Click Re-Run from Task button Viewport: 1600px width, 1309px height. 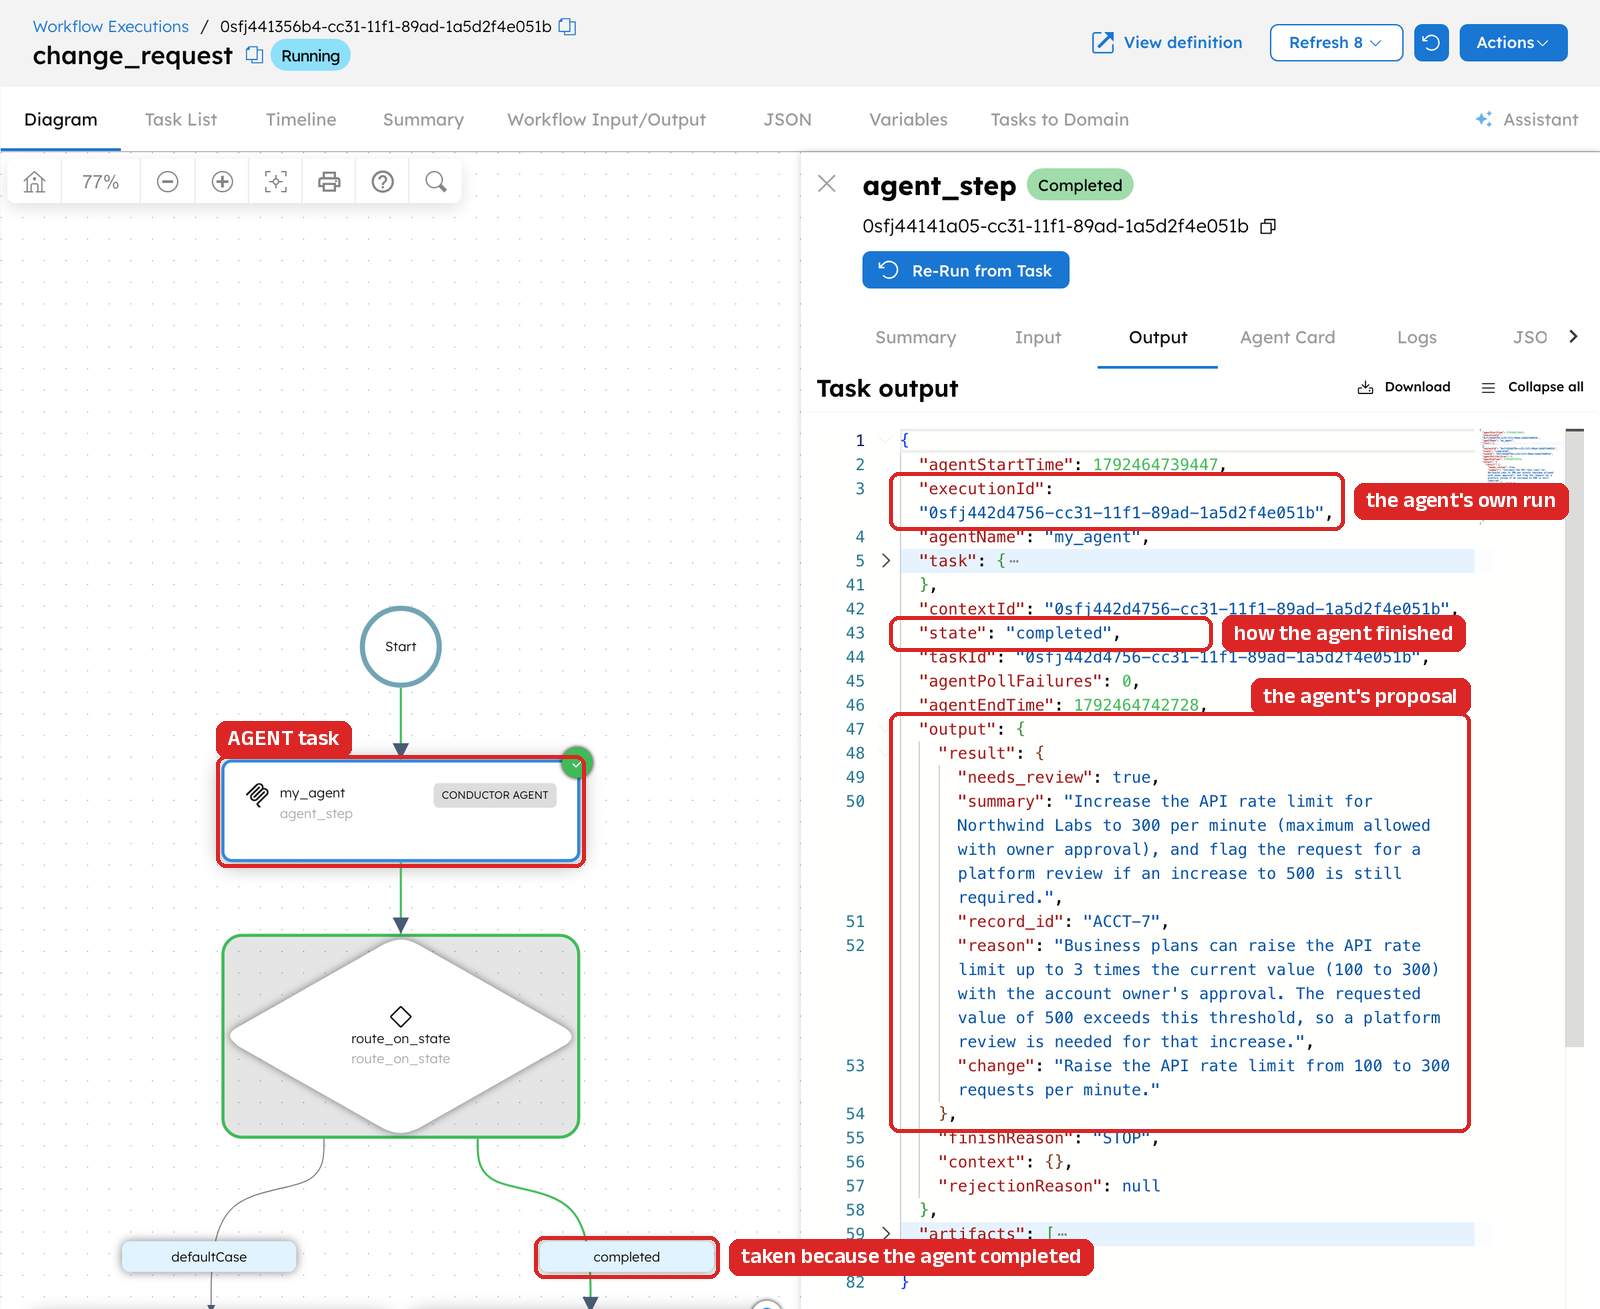[966, 270]
